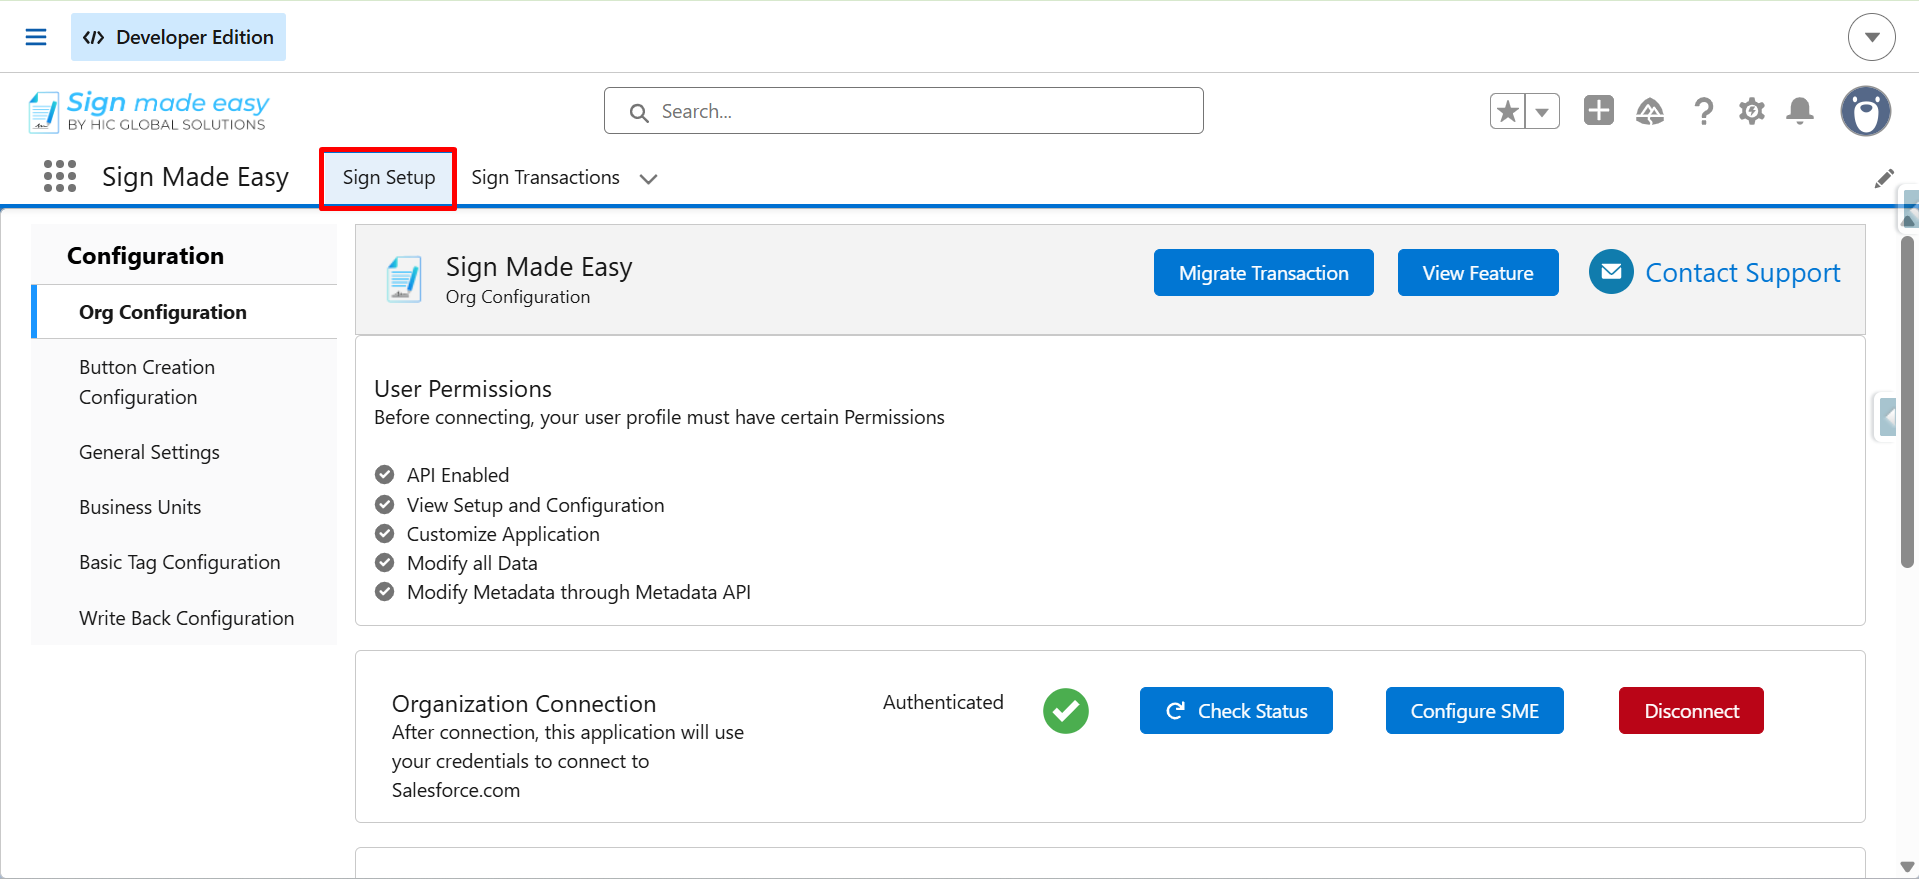Click the red Disconnect button
Viewport: 1919px width, 879px height.
[1691, 711]
